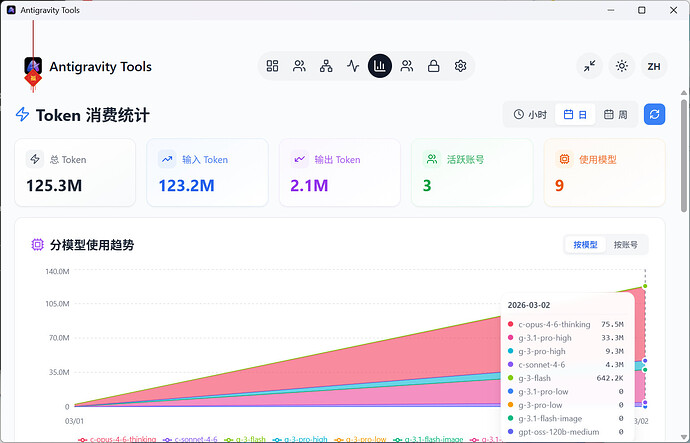Click the Antigravity Tools logo icon
Viewport: 690px width, 443px height.
pos(33,66)
